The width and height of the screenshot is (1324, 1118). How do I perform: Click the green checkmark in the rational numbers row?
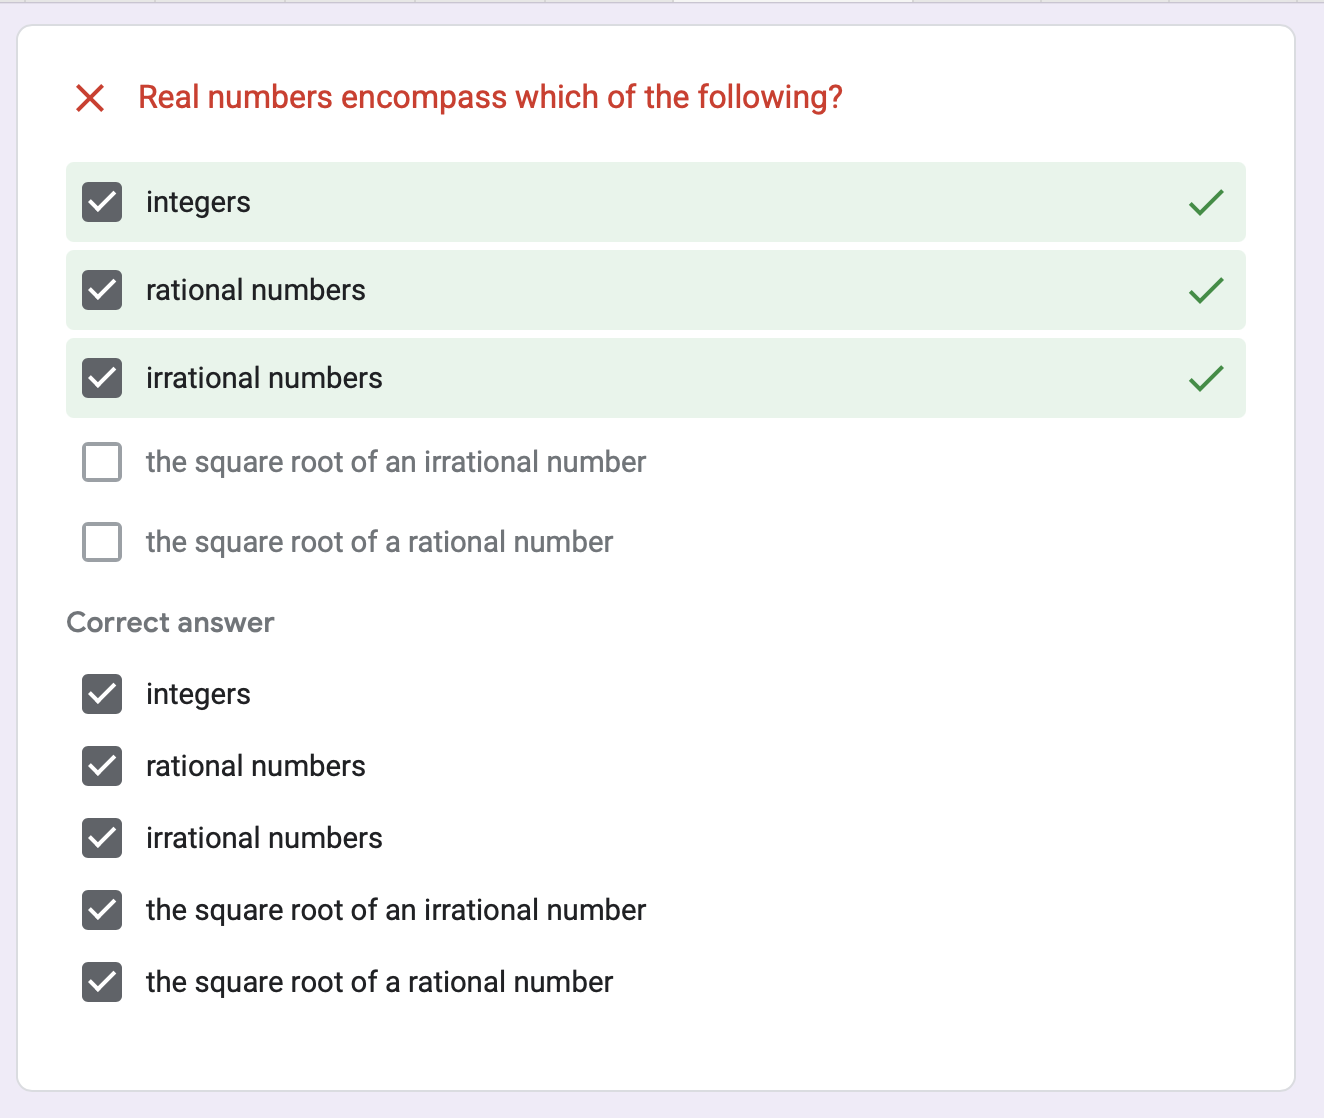tap(1206, 290)
